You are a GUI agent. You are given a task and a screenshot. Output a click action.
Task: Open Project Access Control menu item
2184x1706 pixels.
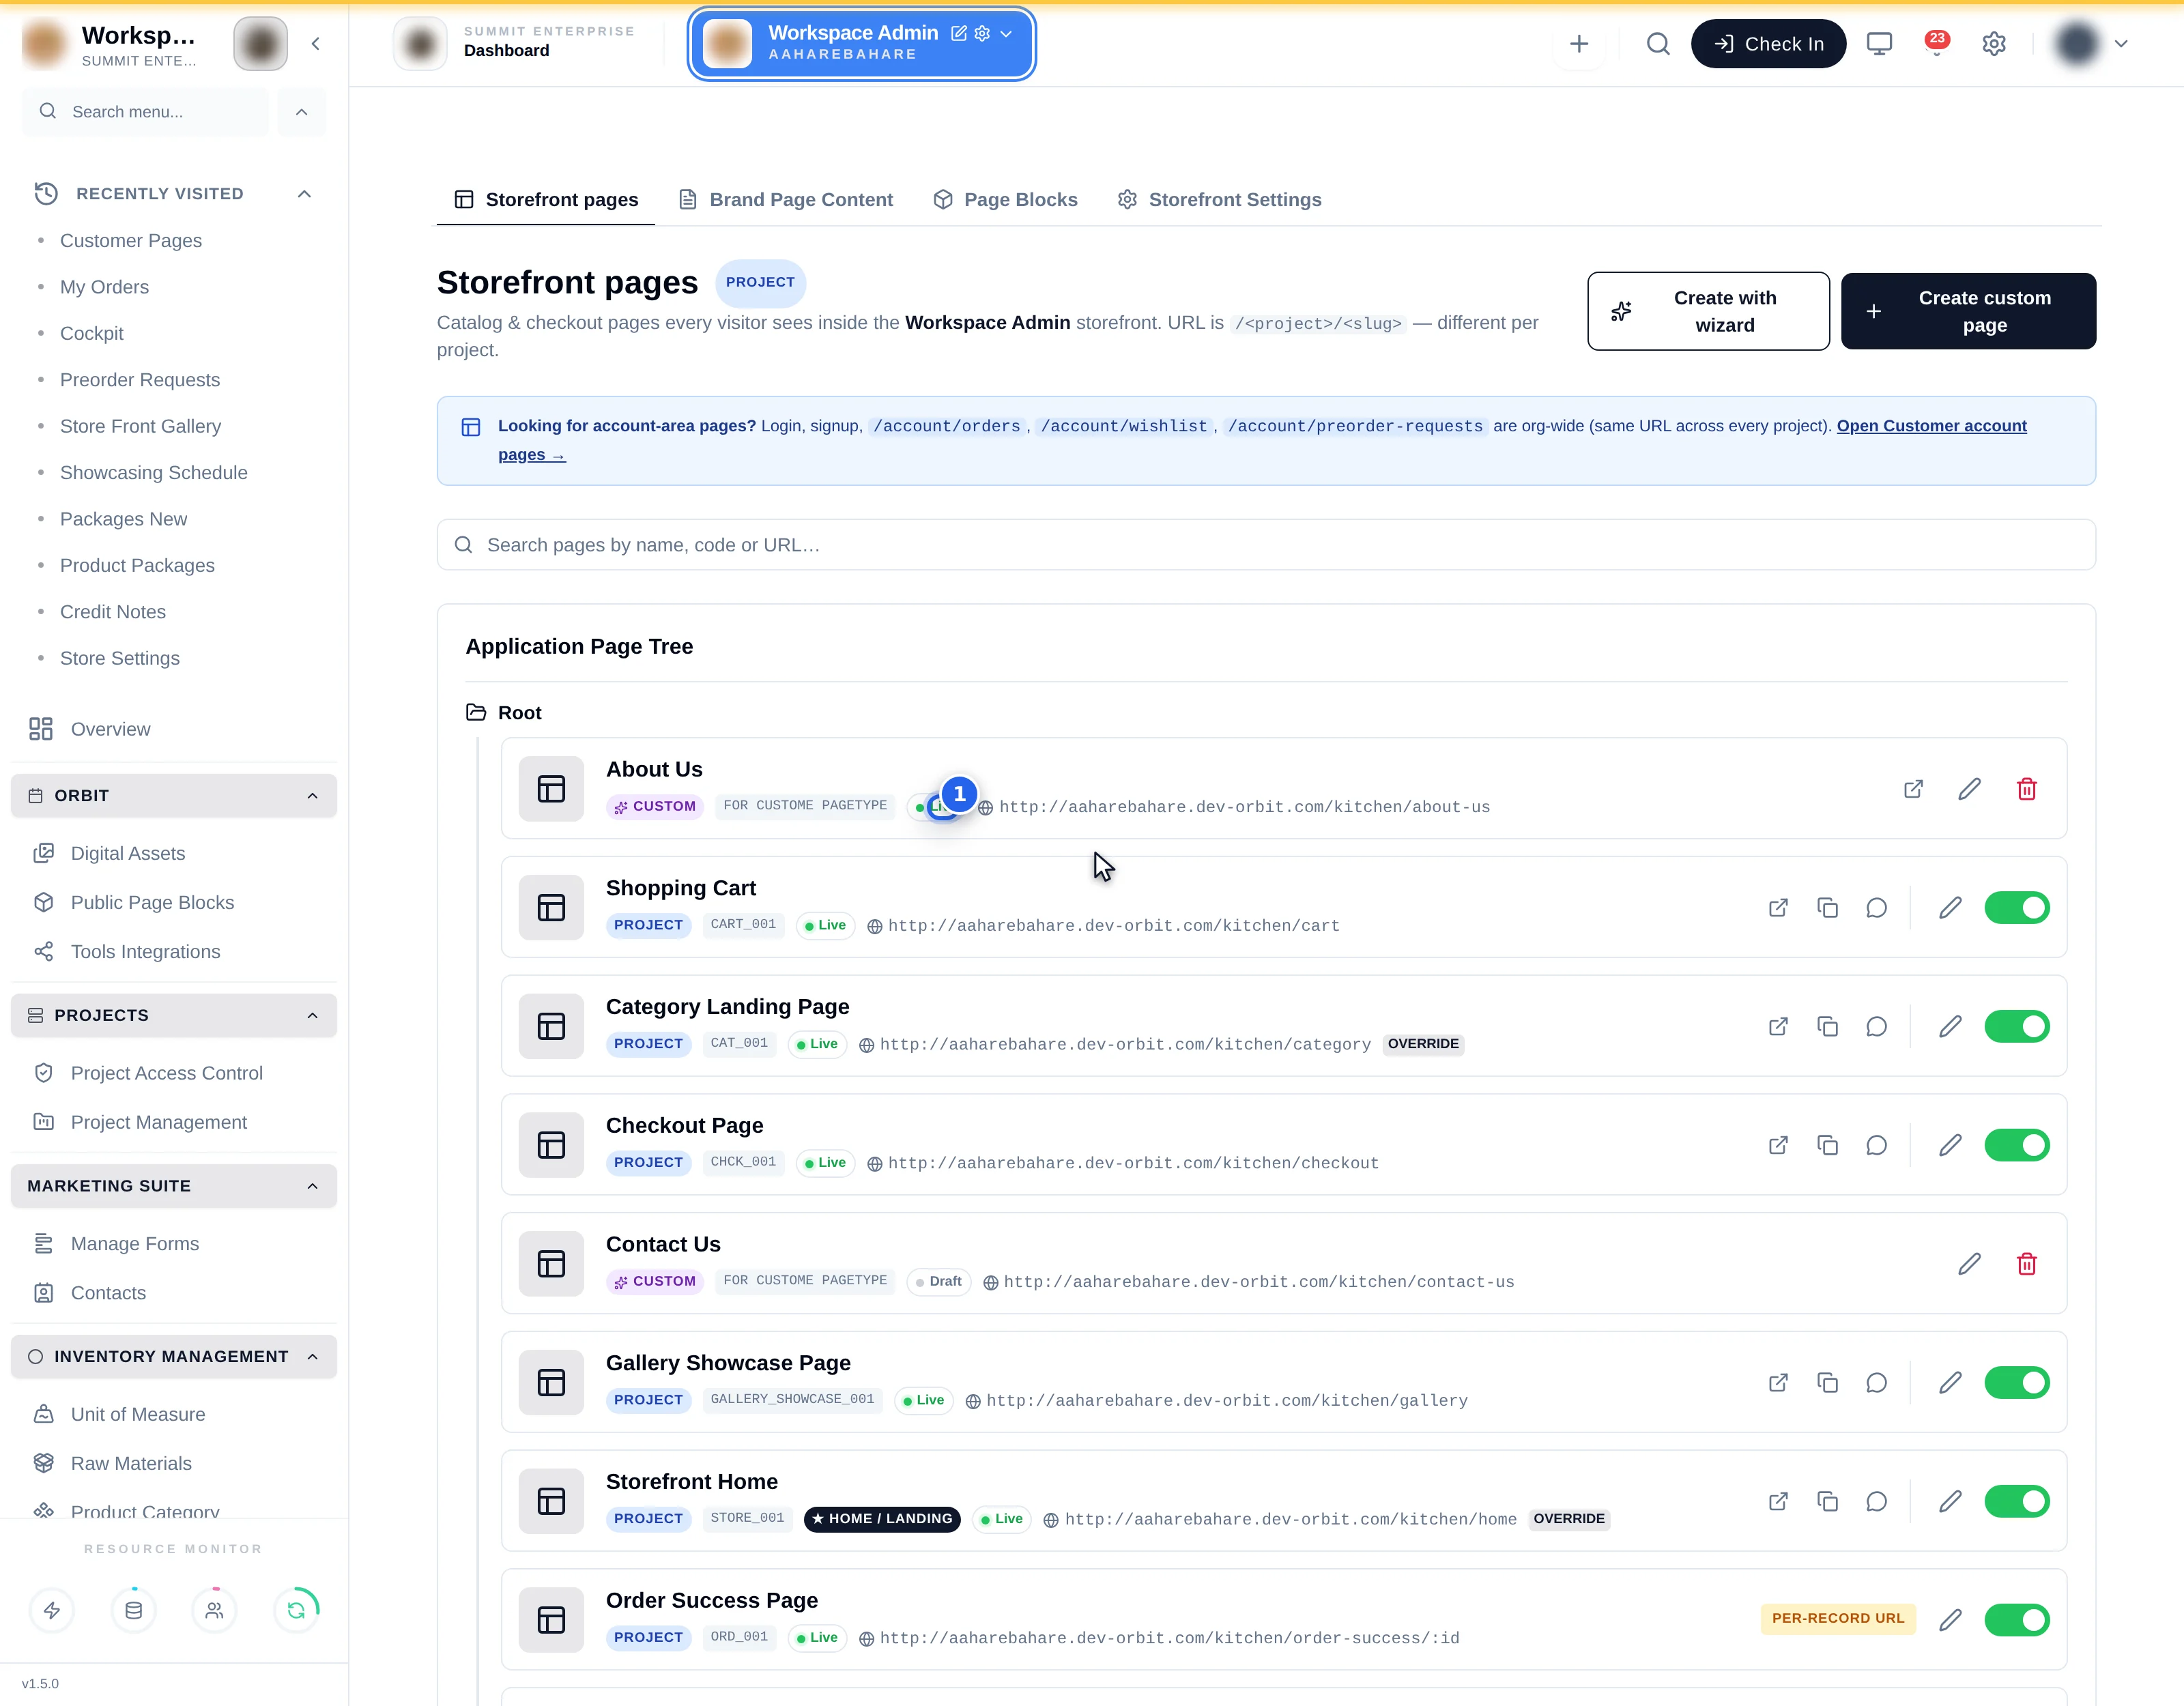pos(166,1074)
